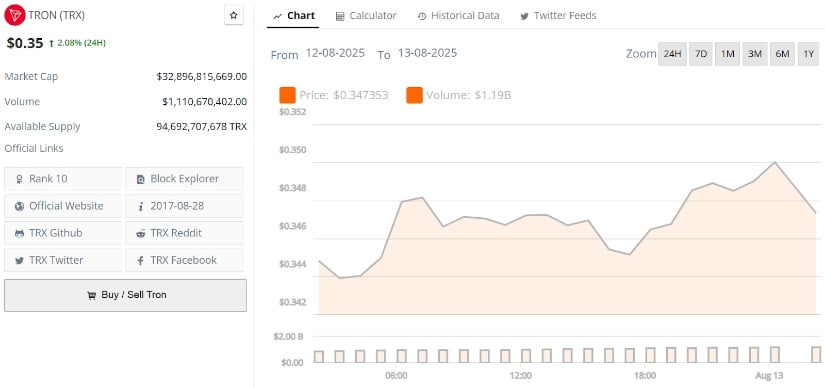Set chart zoom to 3M
The image size is (825, 388).
click(755, 54)
